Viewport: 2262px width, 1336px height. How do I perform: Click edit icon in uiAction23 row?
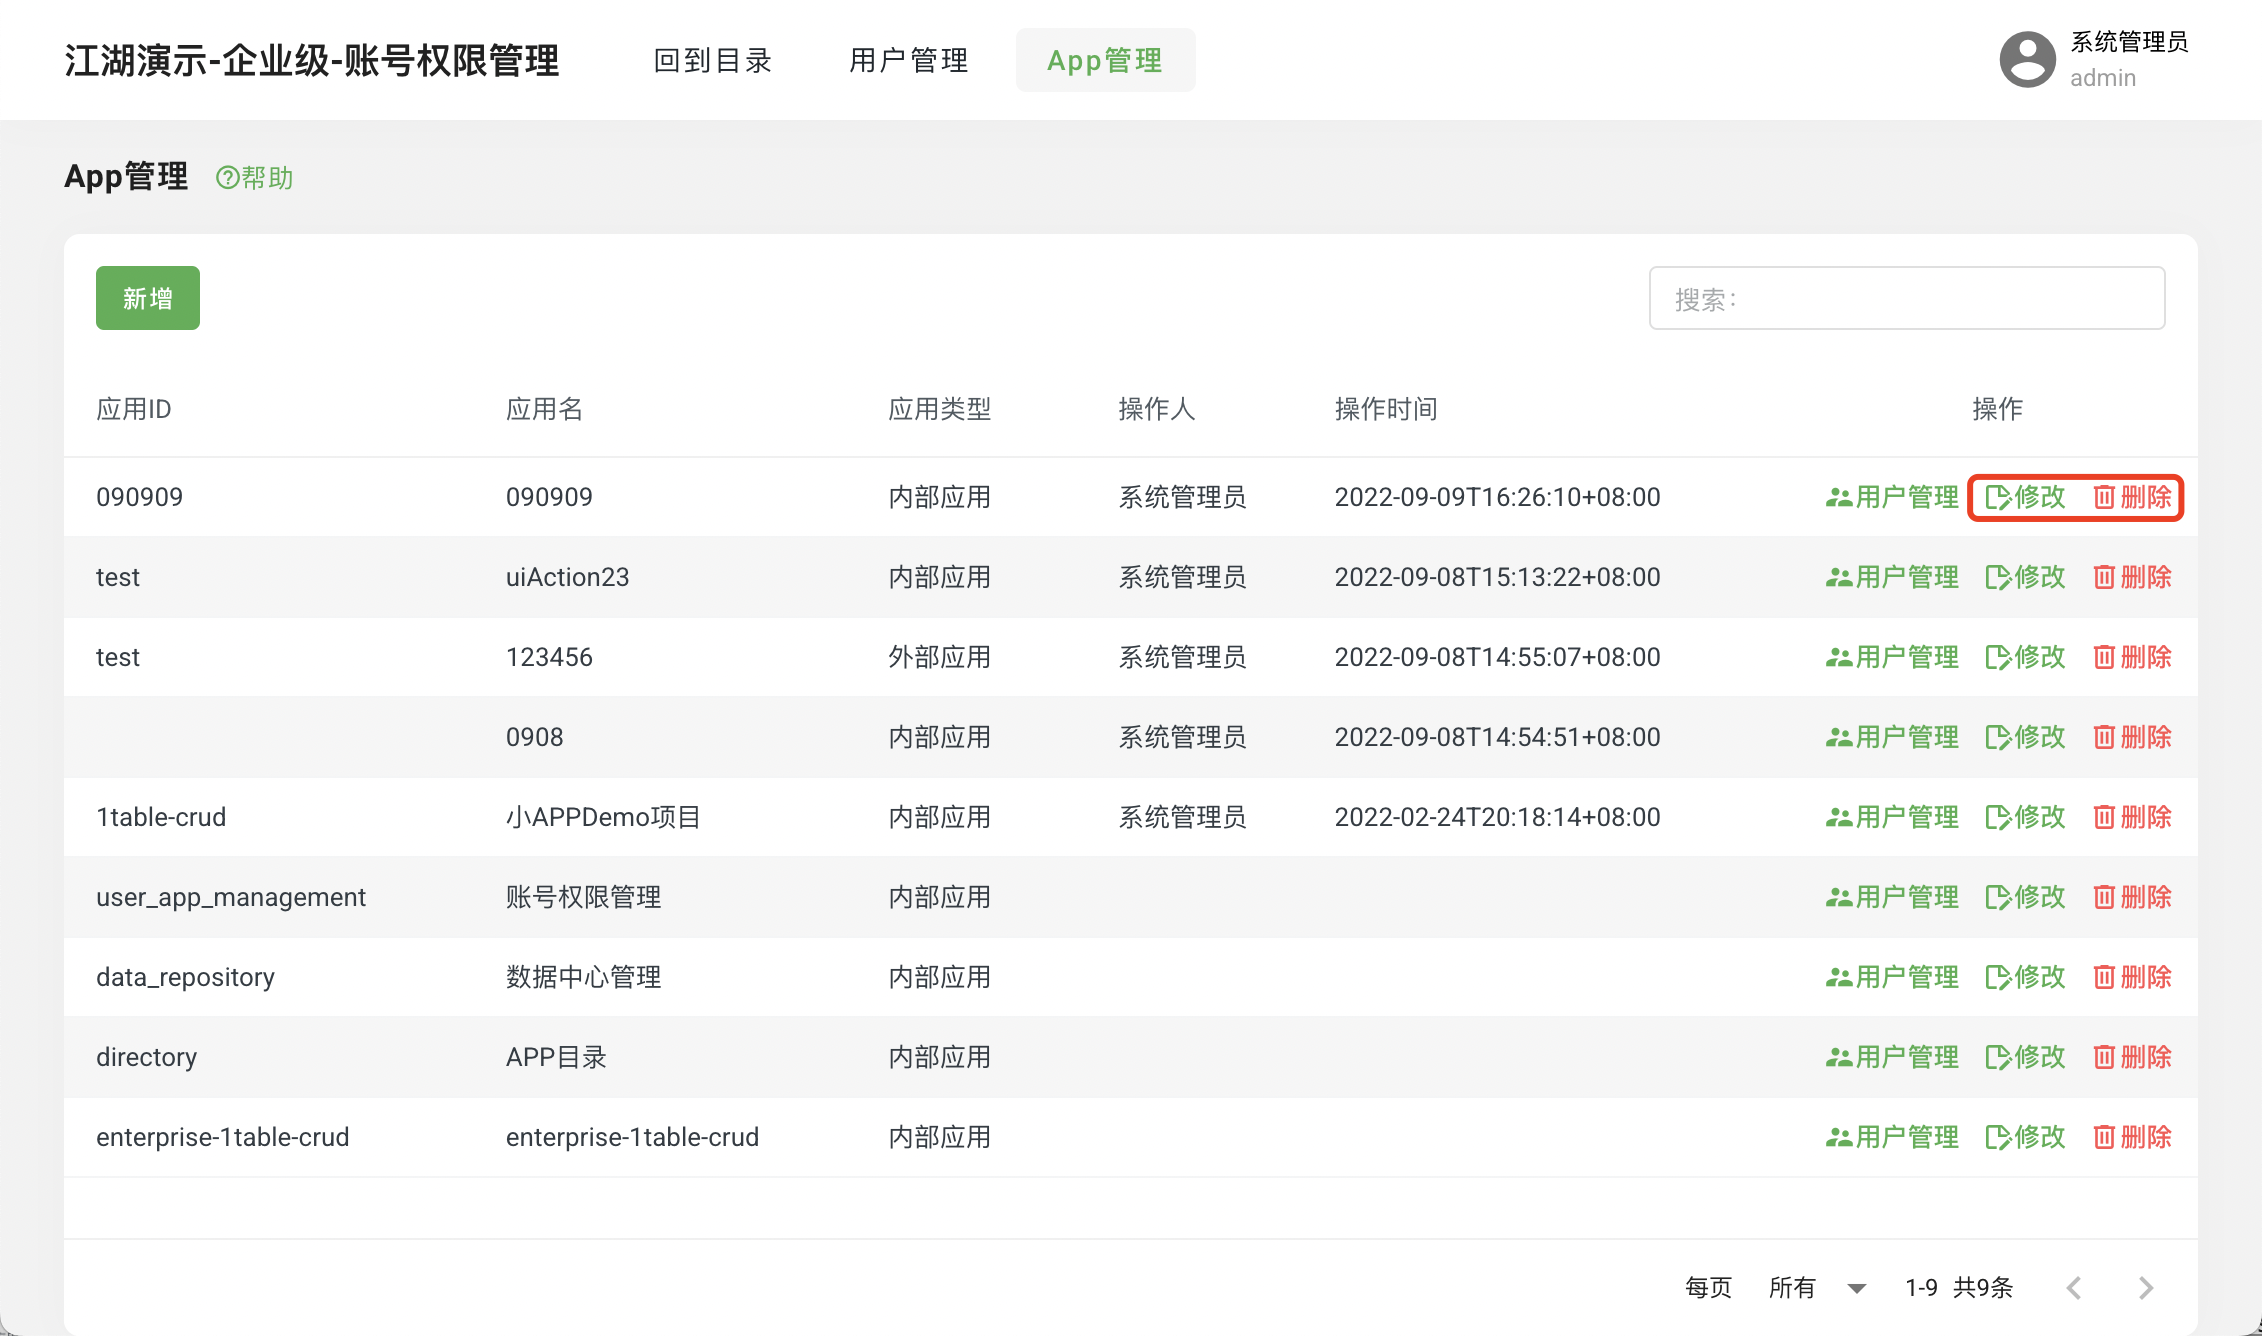[x=1997, y=577]
